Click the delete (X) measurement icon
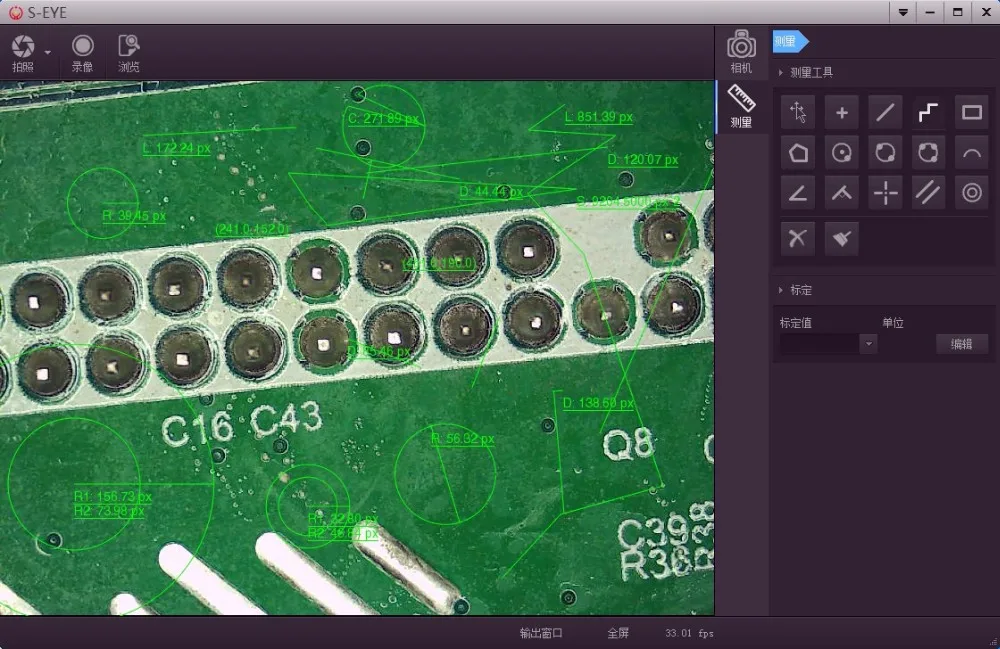 coord(798,239)
